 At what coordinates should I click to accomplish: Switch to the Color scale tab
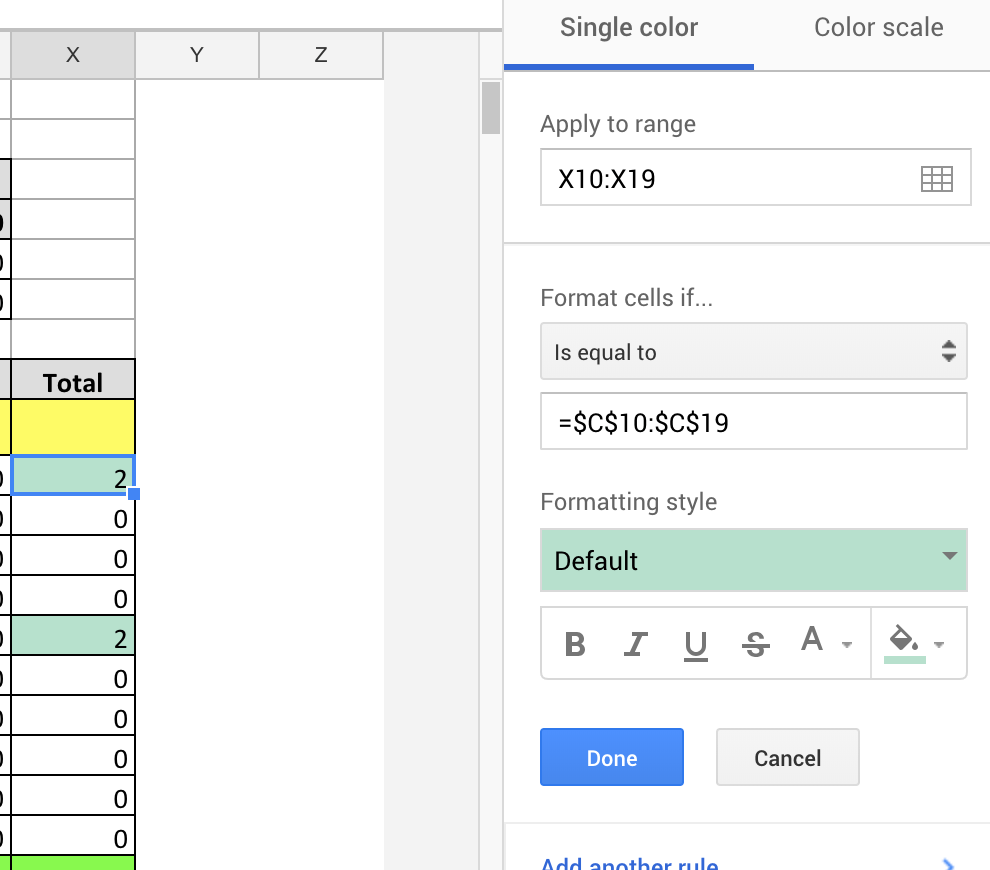click(x=878, y=28)
